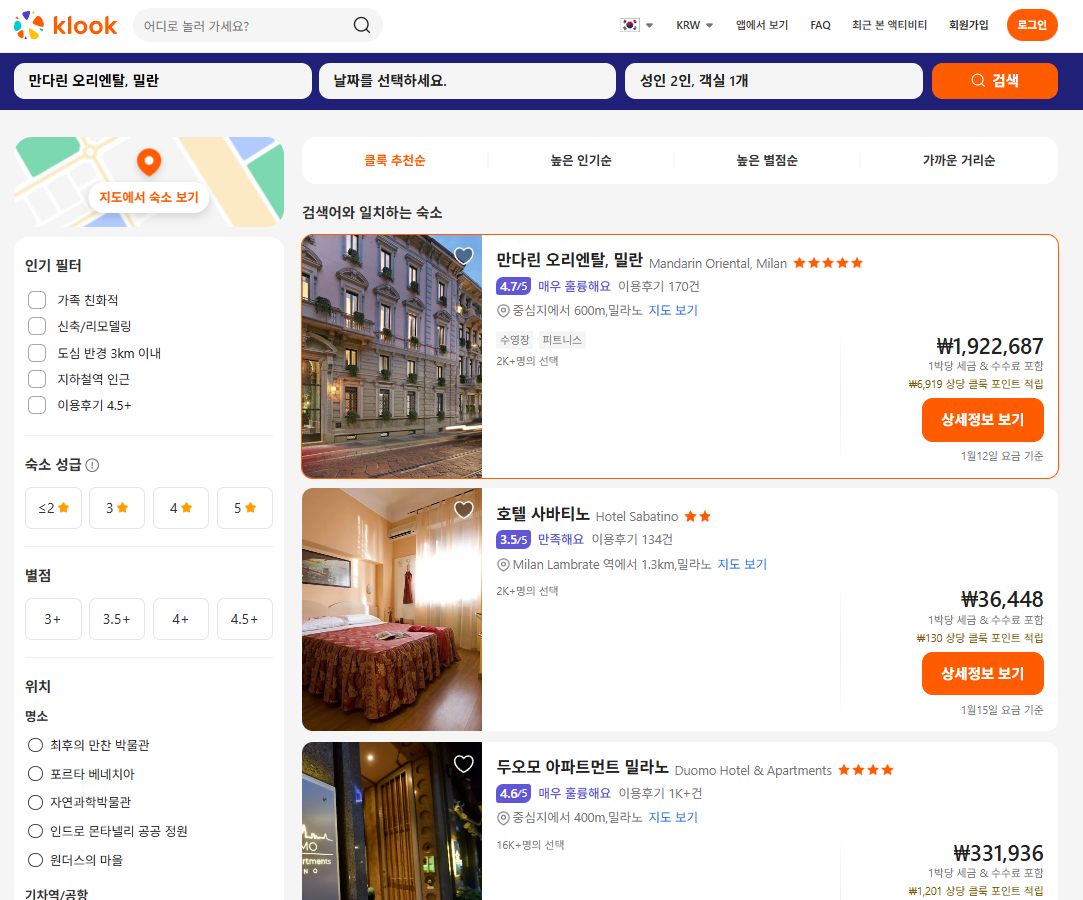Select the 5 star class filter

tap(245, 508)
